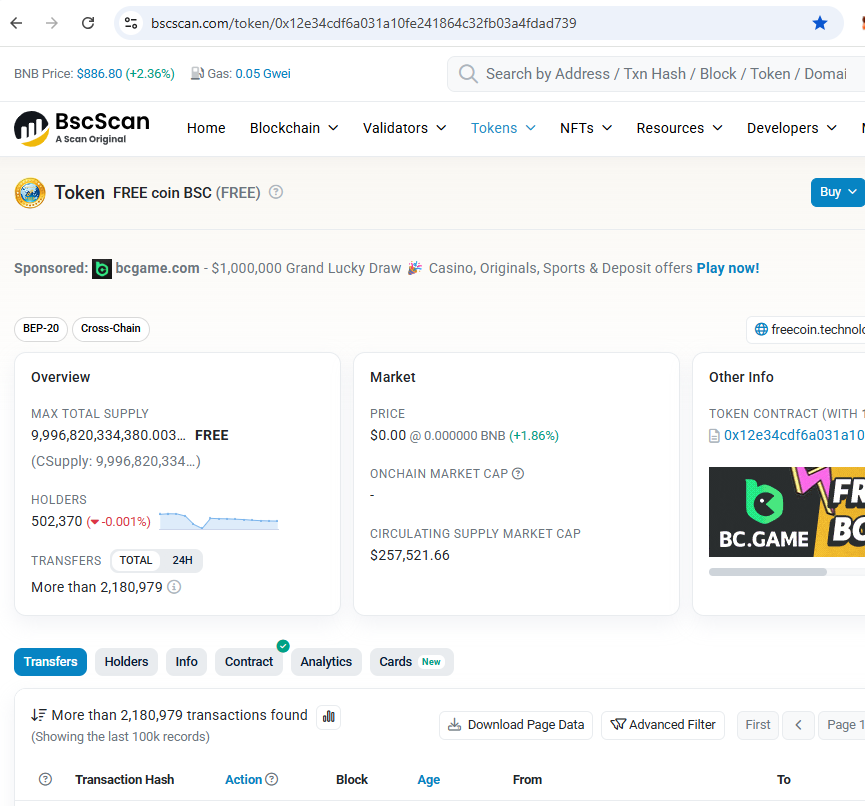Switch to the TOTAL transfers view
The width and height of the screenshot is (865, 806).
click(x=138, y=560)
